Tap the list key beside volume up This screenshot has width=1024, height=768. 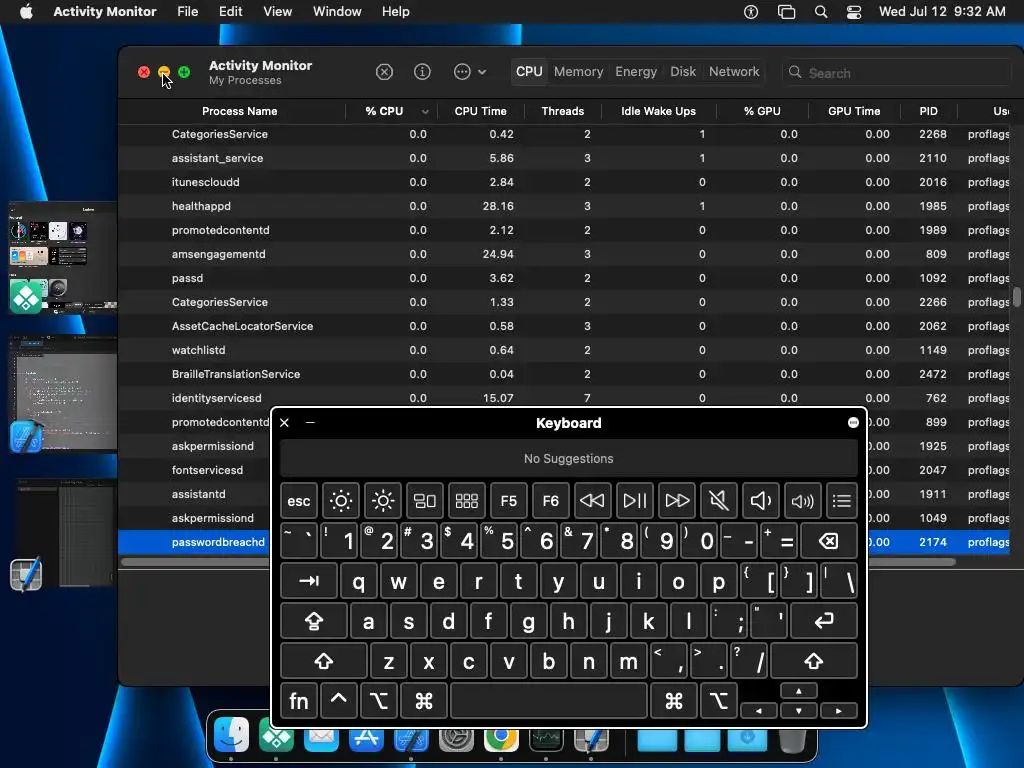(x=842, y=501)
